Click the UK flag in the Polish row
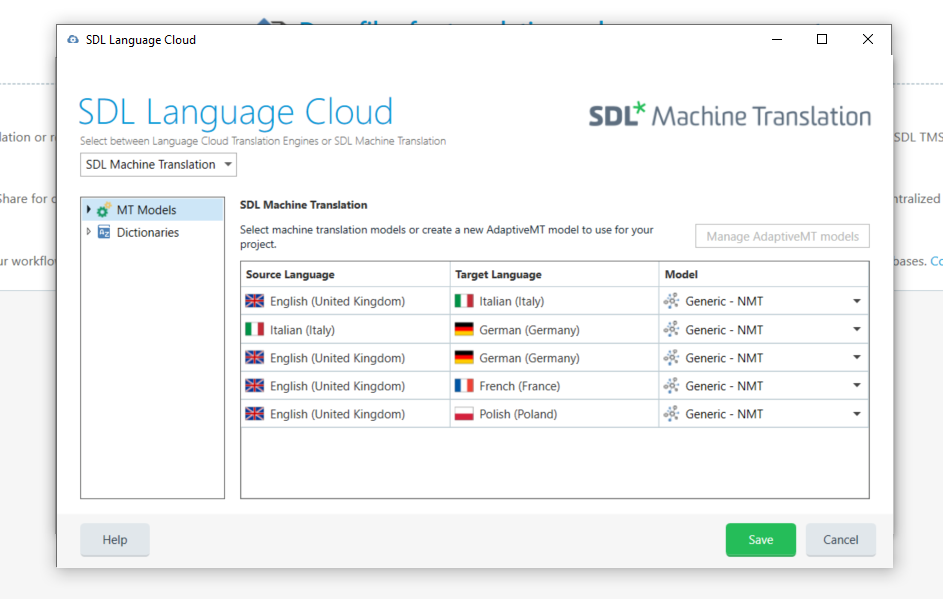This screenshot has width=943, height=599. pyautogui.click(x=254, y=414)
